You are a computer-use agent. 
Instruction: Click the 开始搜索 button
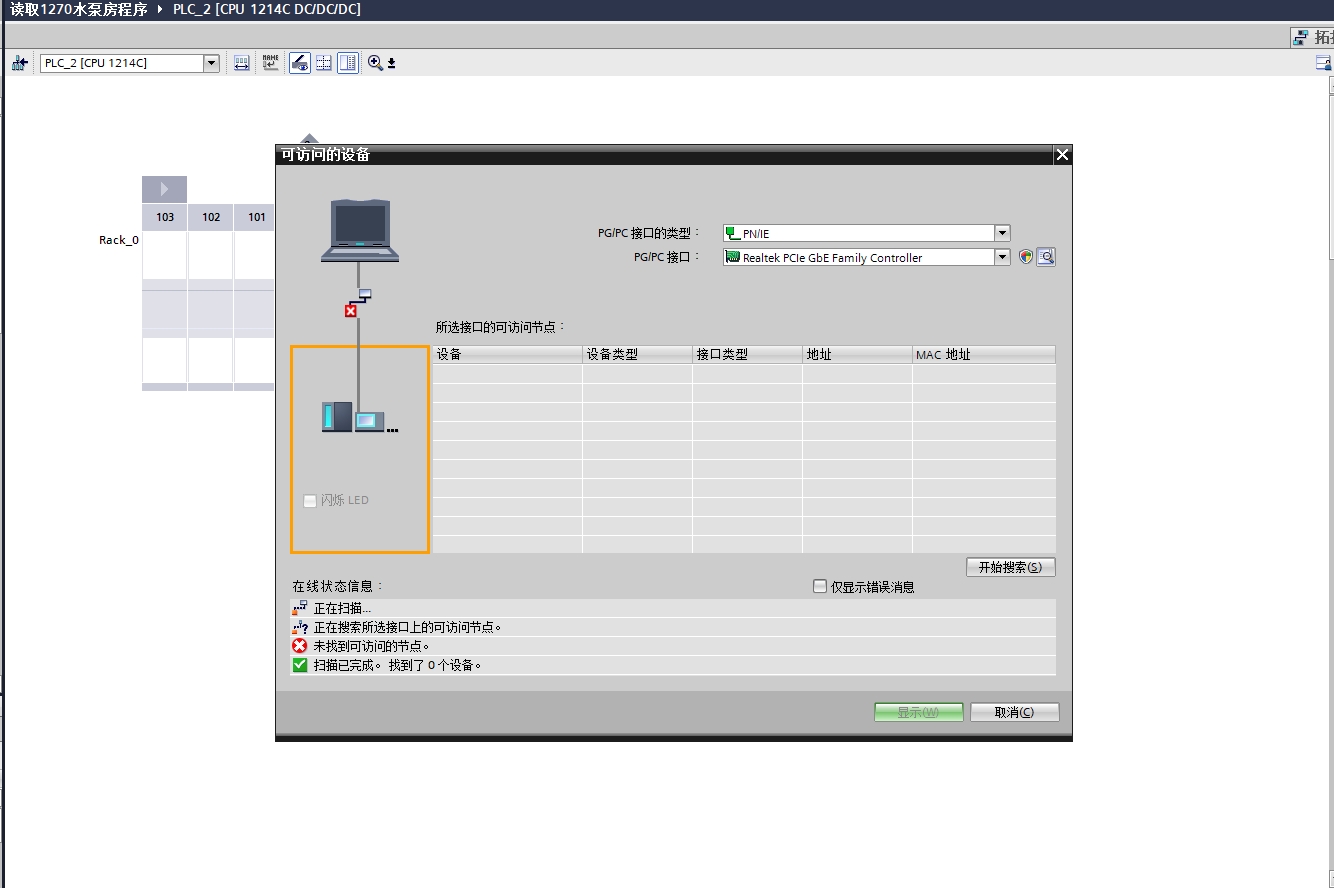[x=1010, y=567]
